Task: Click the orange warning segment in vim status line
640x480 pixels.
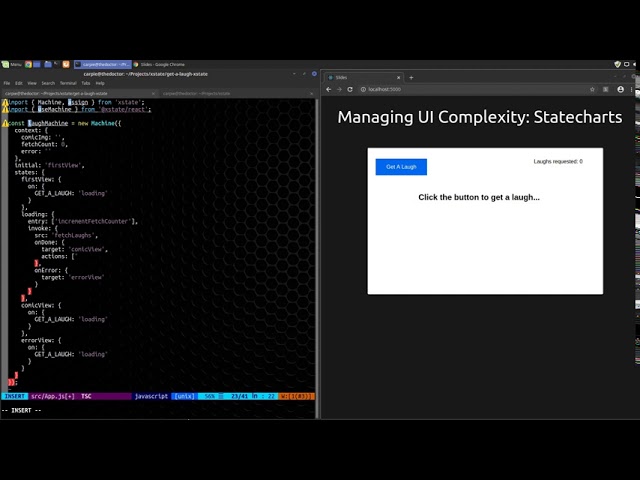Action: pos(296,396)
